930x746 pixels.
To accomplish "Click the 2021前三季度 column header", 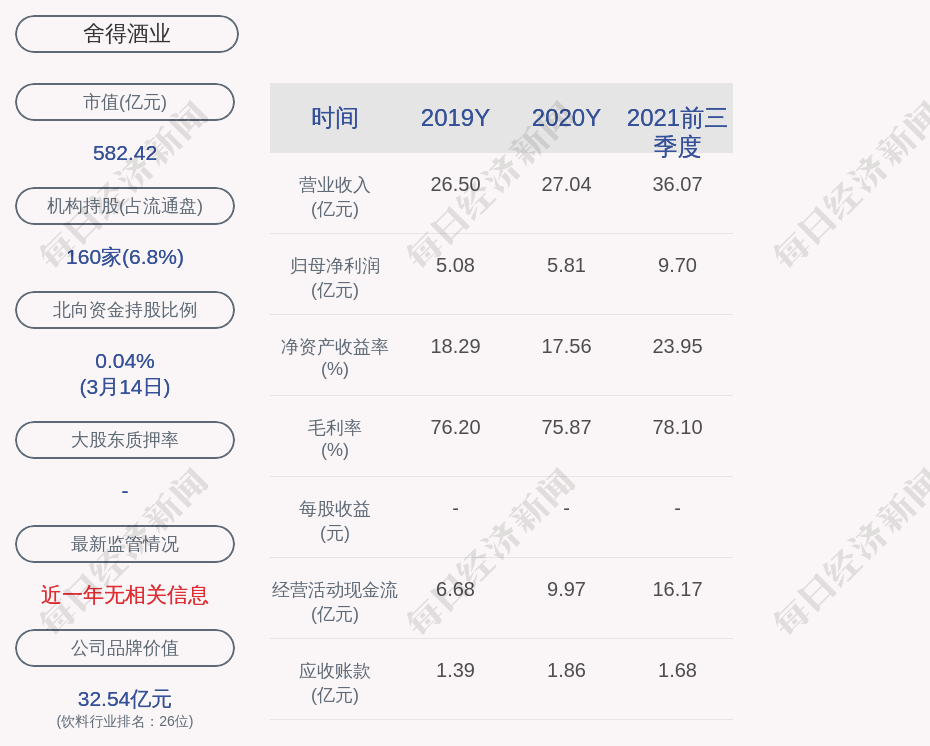I will [x=677, y=131].
